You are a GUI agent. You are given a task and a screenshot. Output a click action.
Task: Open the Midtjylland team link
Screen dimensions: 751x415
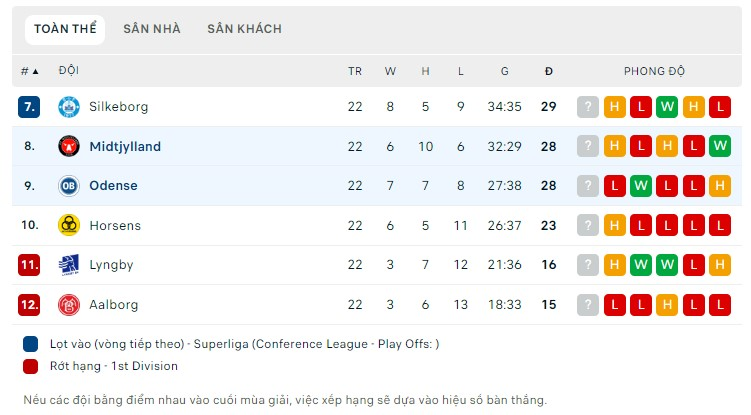coord(125,146)
